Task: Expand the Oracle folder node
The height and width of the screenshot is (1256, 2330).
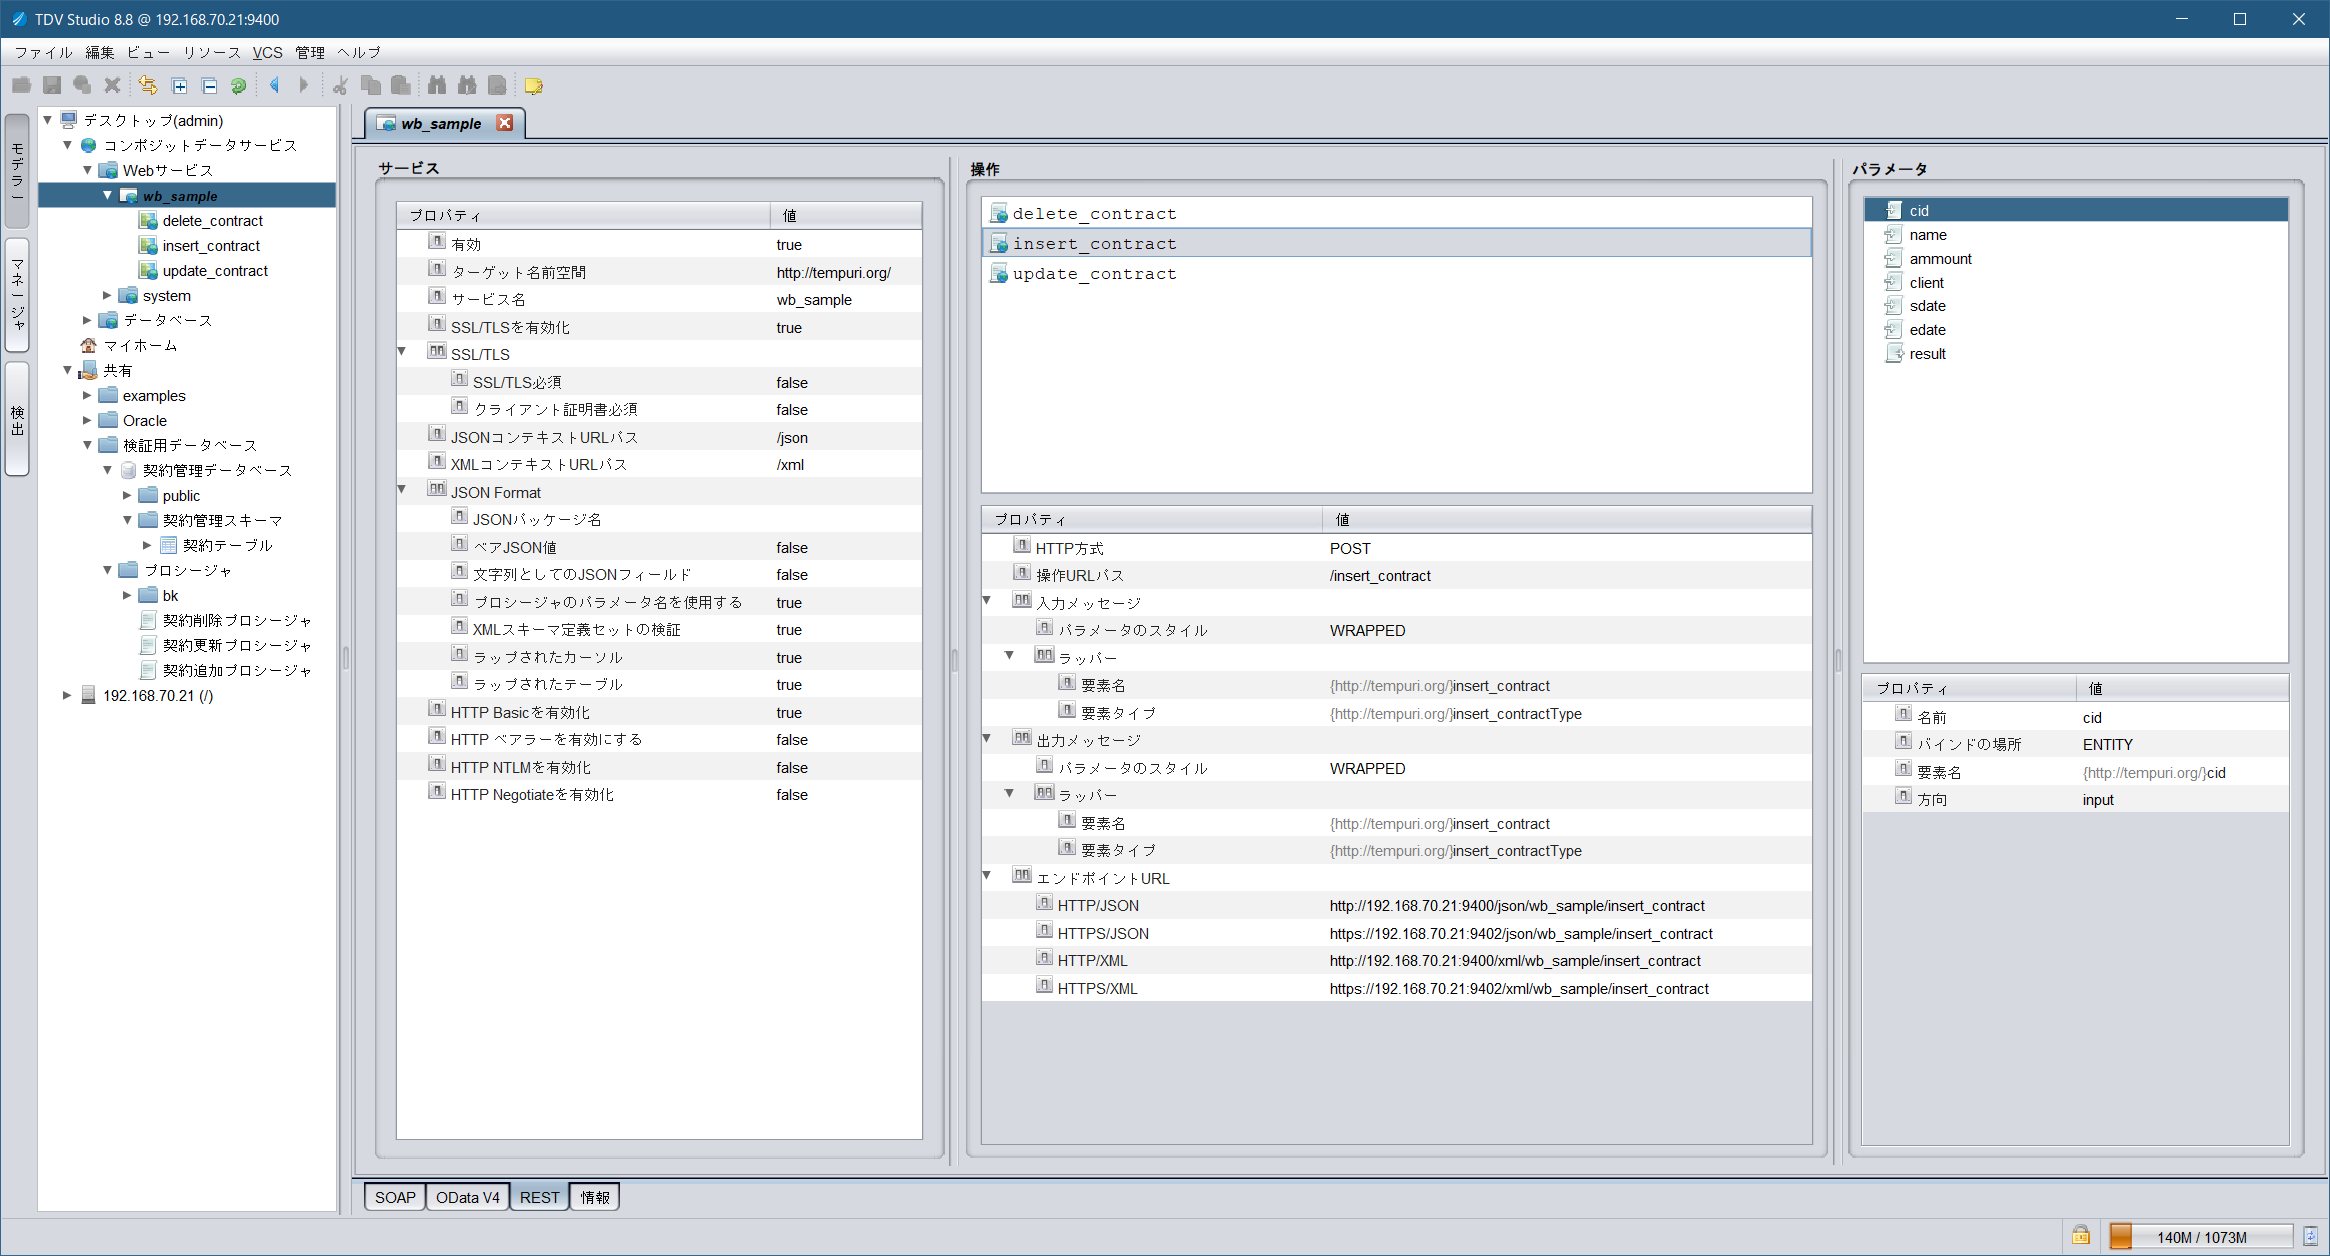Action: coord(87,420)
